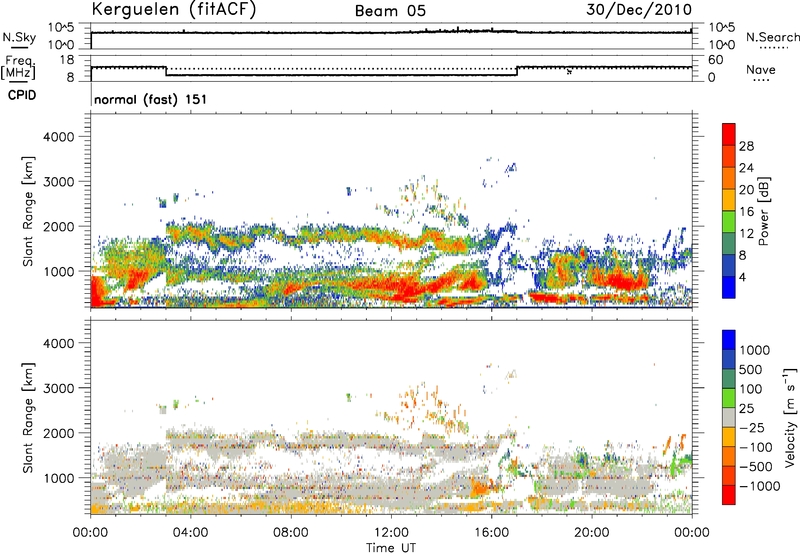Click the date '30/Dec/2010'
The width and height of the screenshot is (800, 554).
point(639,9)
